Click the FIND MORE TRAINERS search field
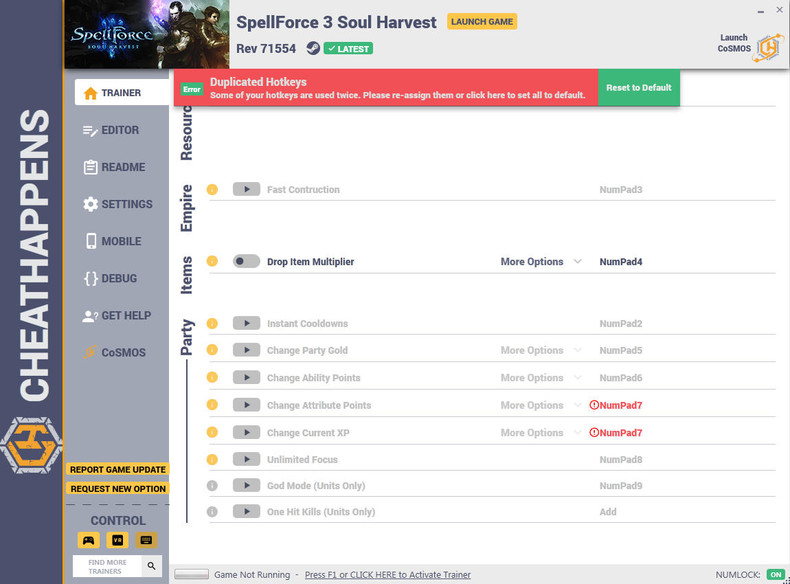The image size is (790, 584). click(107, 566)
